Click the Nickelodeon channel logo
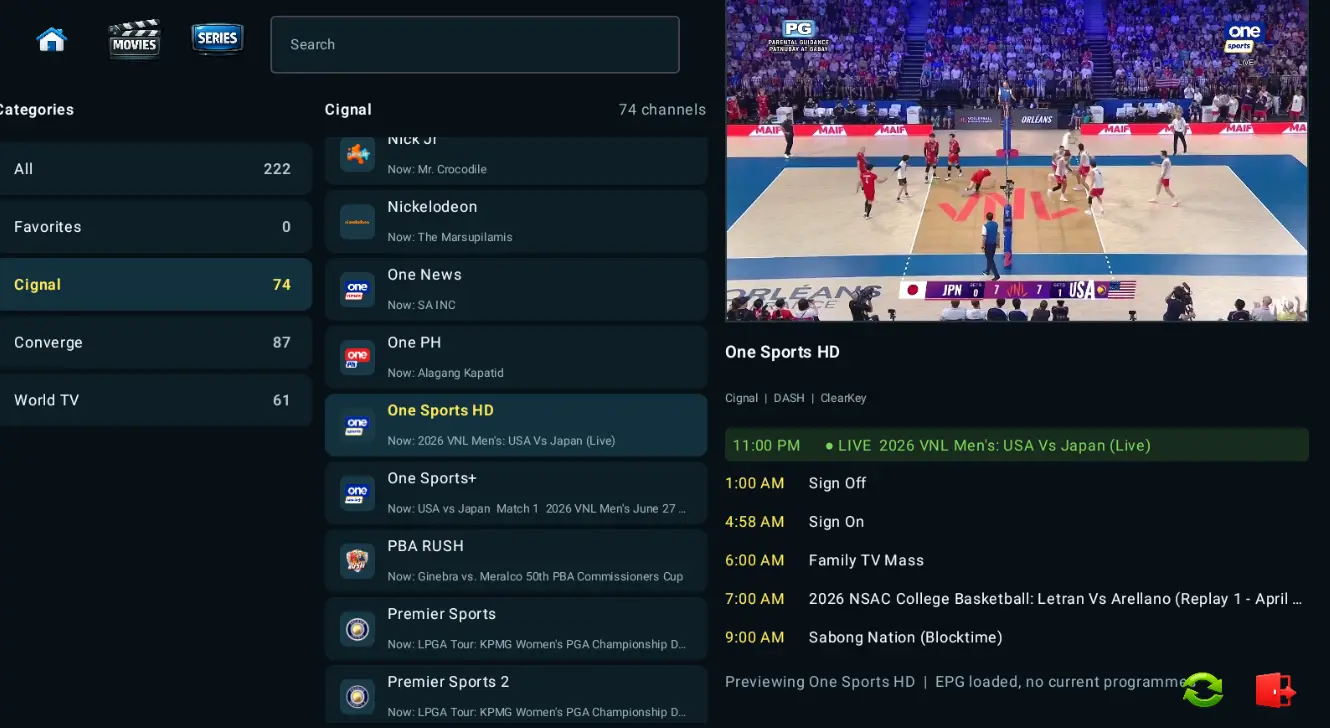Image resolution: width=1330 pixels, height=728 pixels. pyautogui.click(x=357, y=222)
